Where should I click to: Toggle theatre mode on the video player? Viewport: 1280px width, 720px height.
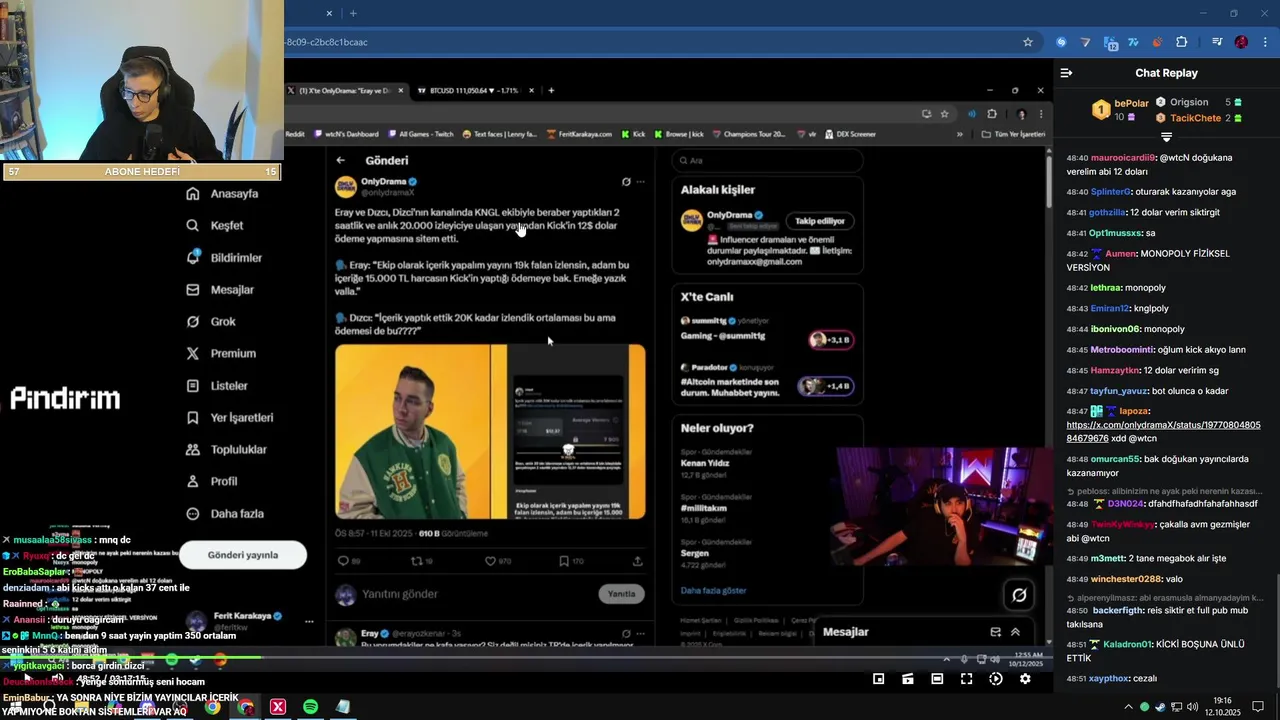tap(937, 679)
